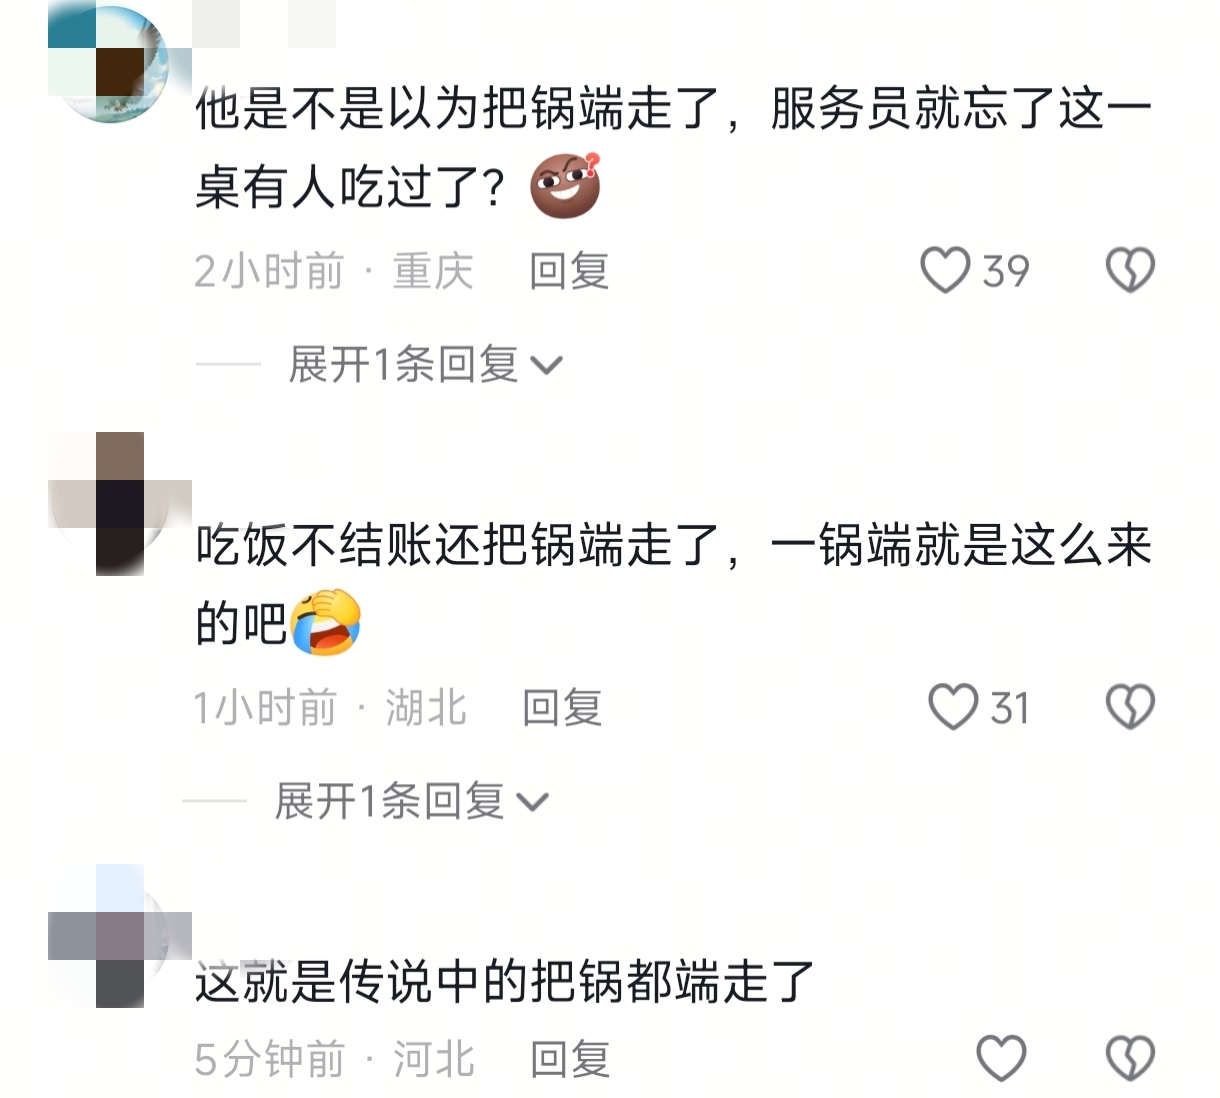
Task: Select comment text 这就是传说中的把锅都端走了
Action: click(505, 981)
